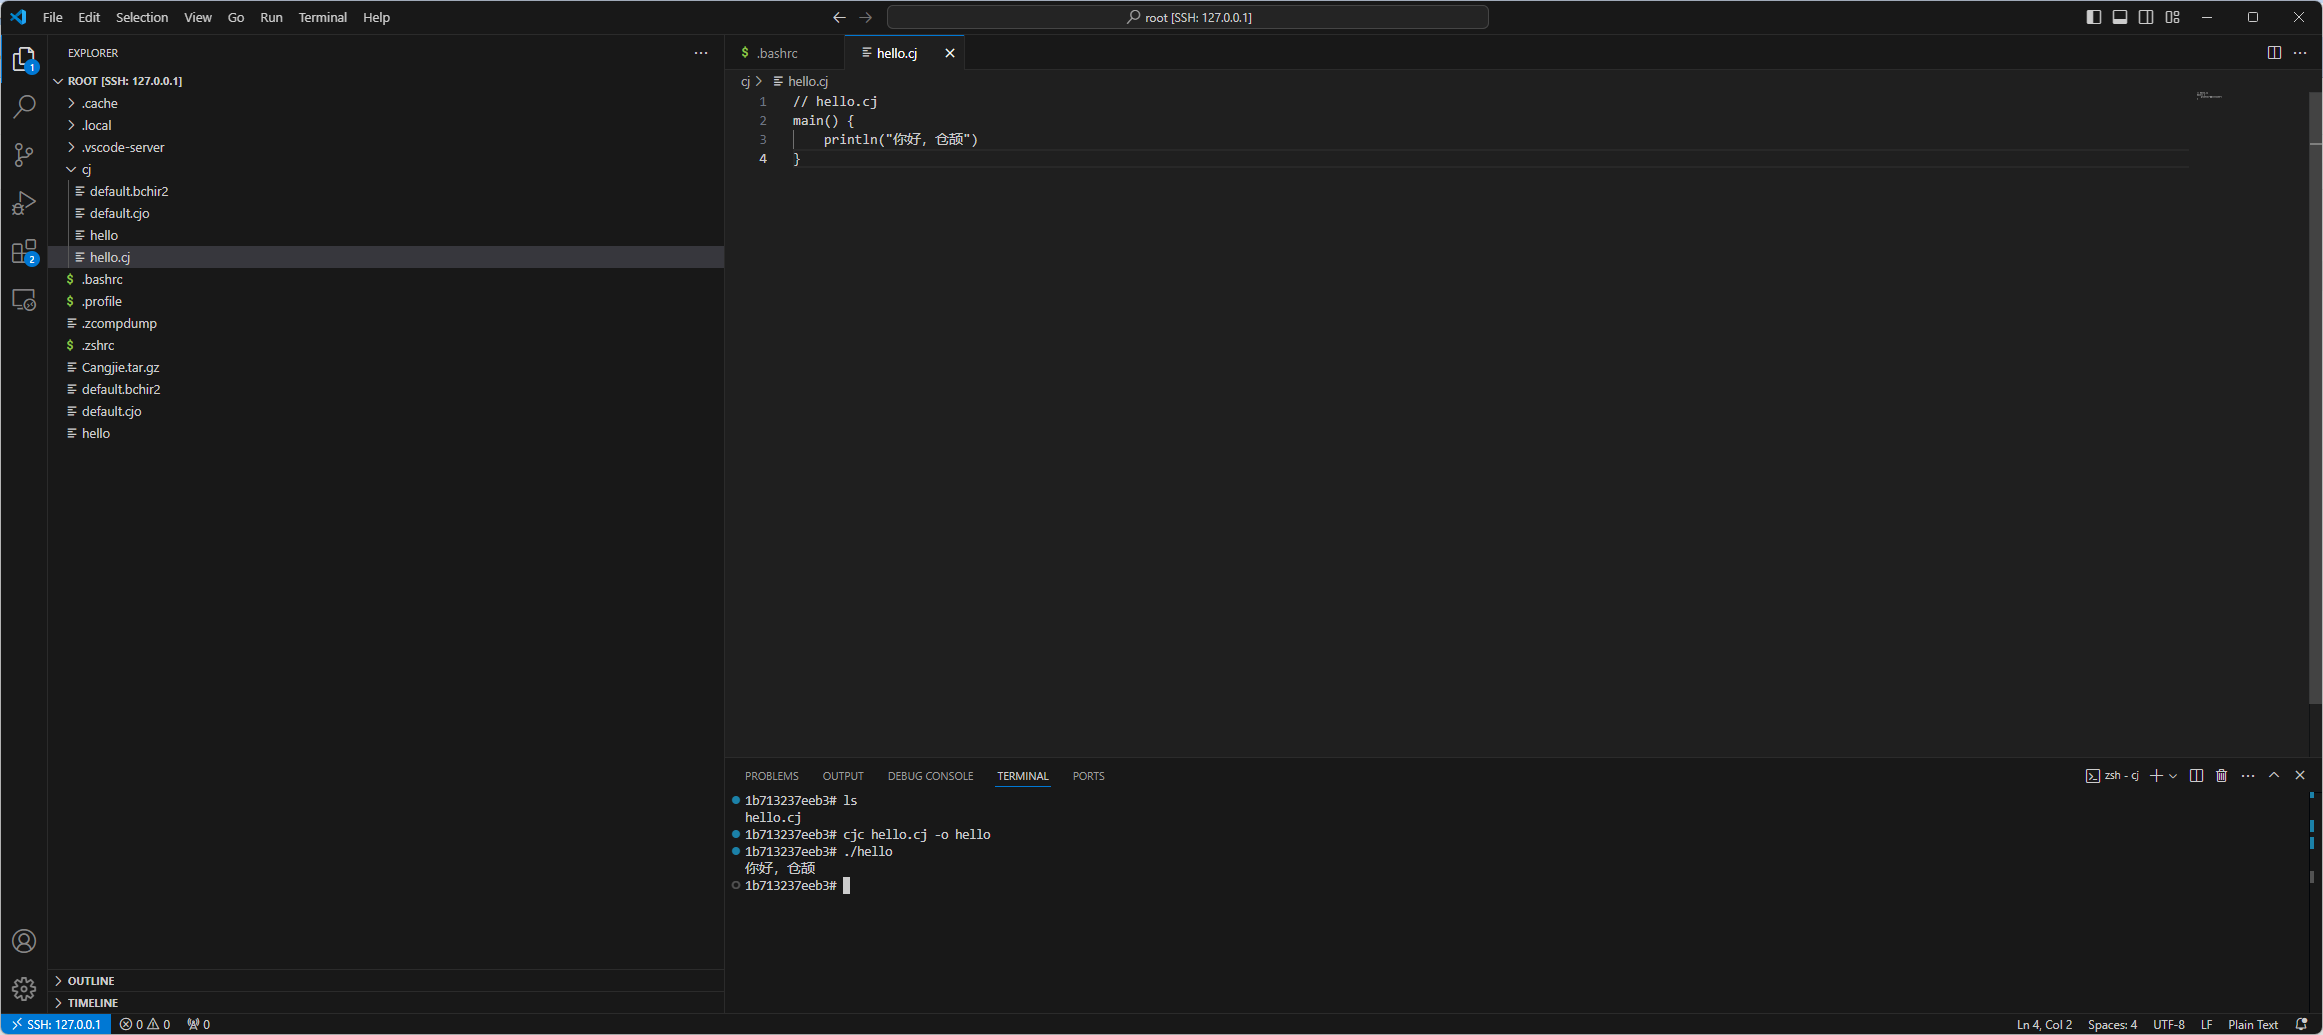2323x1035 pixels.
Task: Open the Terminal menu
Action: click(x=322, y=17)
